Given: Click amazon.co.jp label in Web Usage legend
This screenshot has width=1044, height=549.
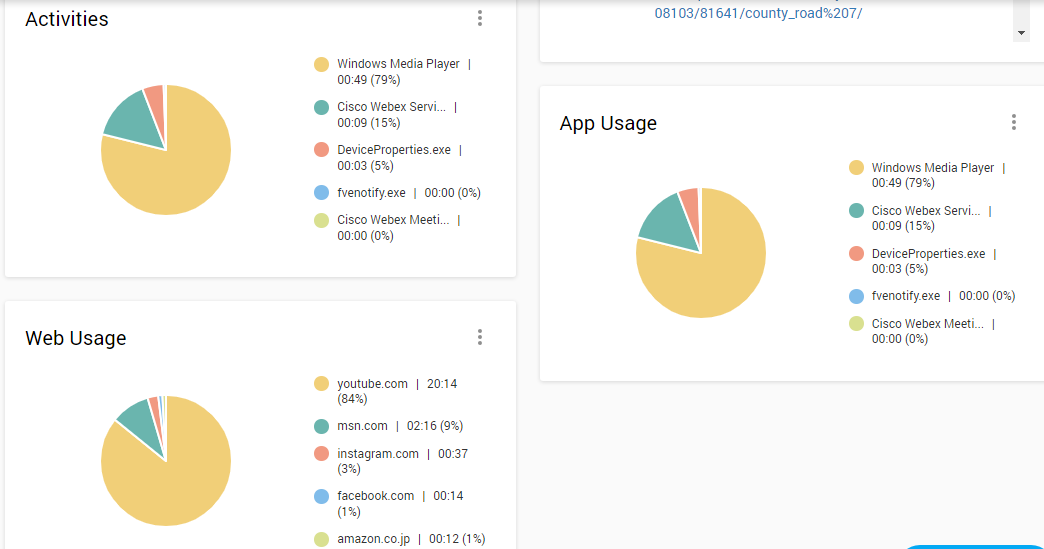Looking at the screenshot, I should tap(374, 539).
